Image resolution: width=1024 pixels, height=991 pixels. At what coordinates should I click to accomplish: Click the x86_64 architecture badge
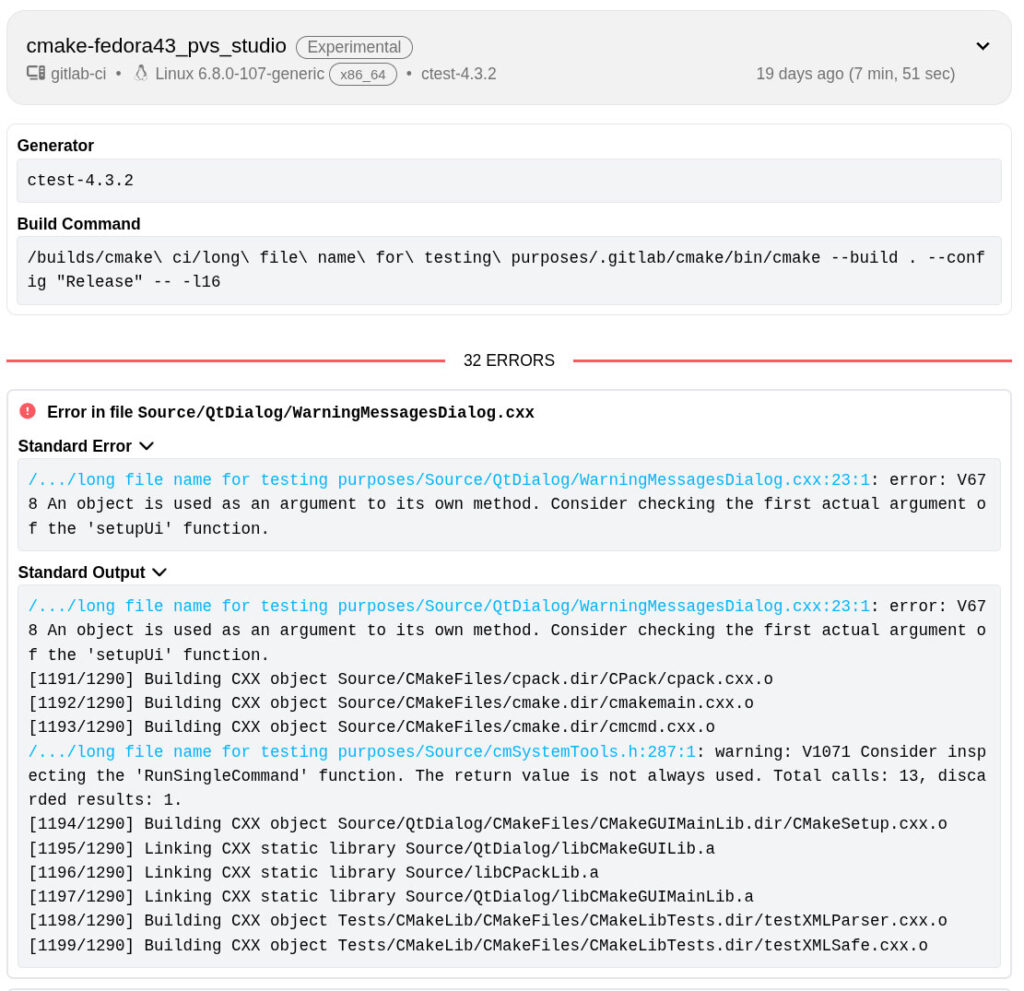[363, 74]
